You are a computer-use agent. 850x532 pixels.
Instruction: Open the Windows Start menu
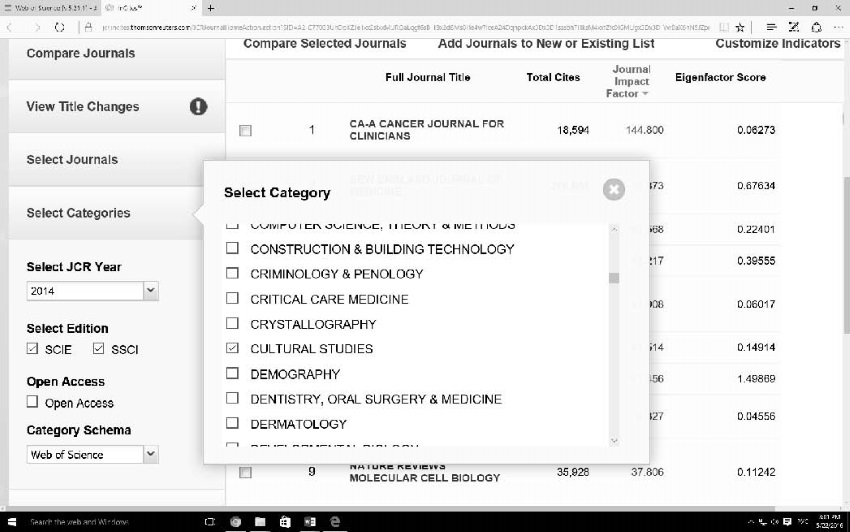tap(11, 522)
